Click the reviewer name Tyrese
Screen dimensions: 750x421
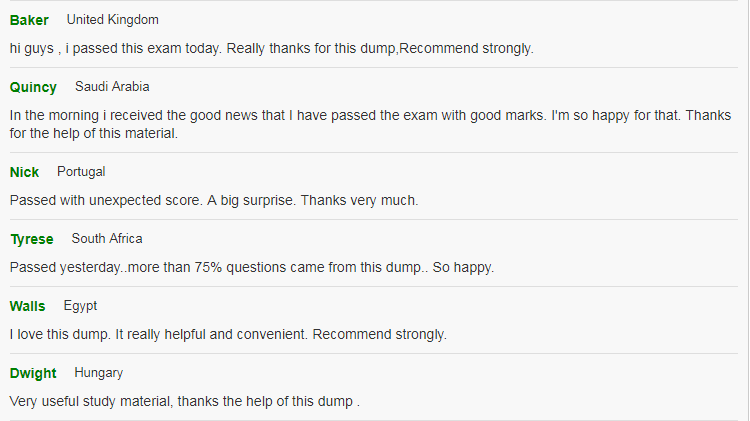pos(32,239)
